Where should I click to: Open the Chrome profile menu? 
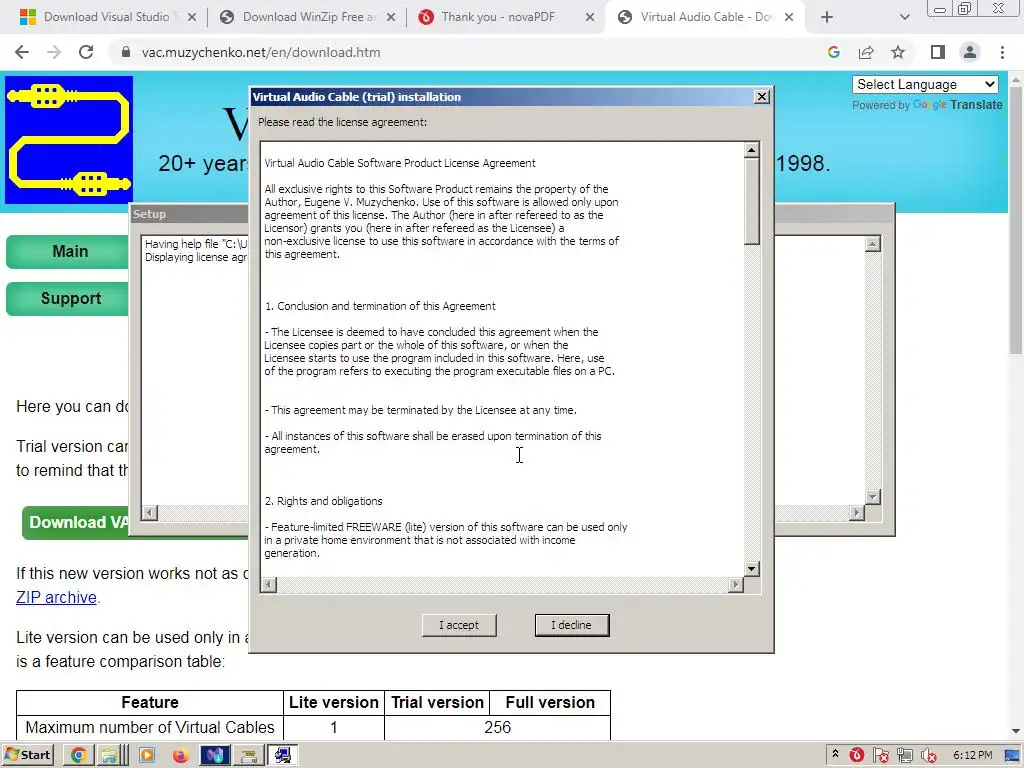(x=970, y=52)
